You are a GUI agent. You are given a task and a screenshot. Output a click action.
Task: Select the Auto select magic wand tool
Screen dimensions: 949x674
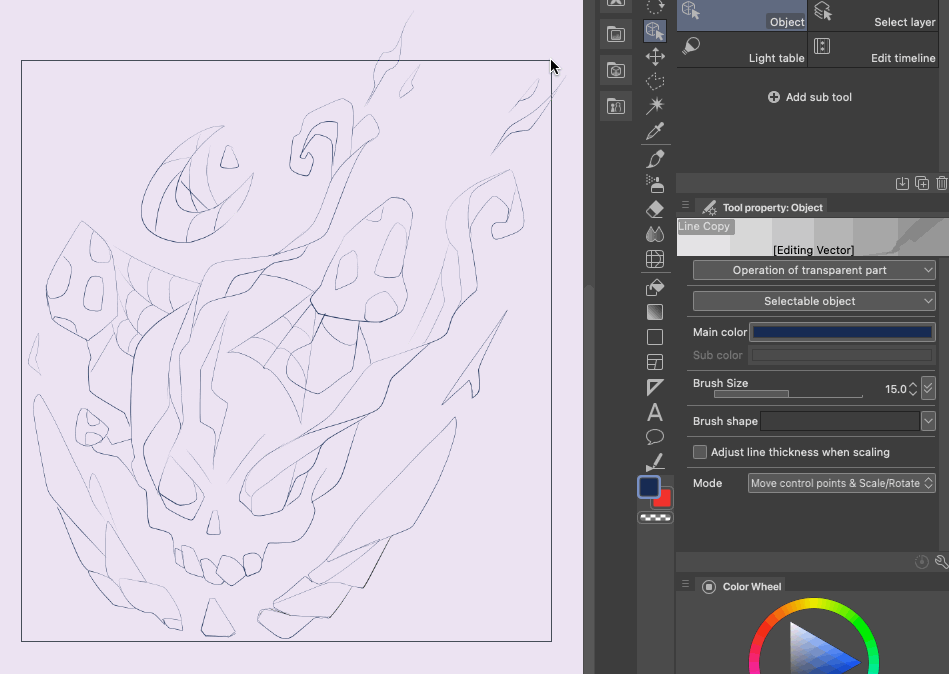coord(655,105)
